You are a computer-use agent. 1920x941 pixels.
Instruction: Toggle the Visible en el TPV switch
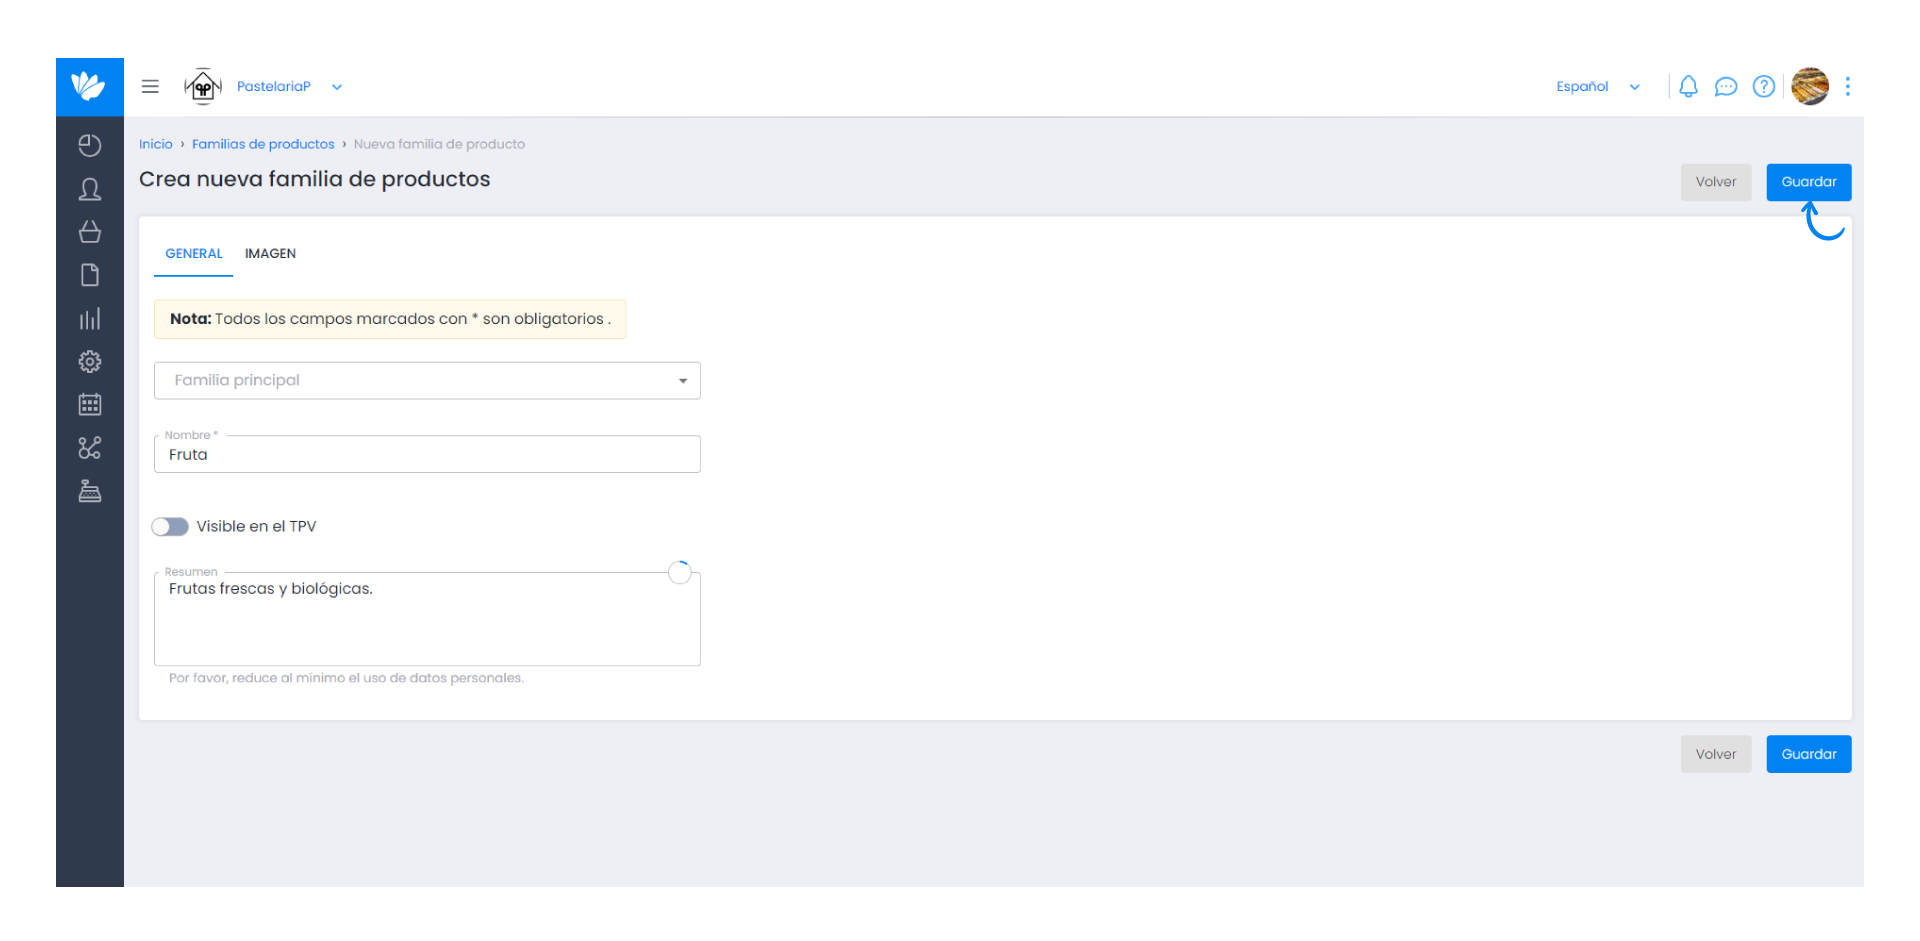(170, 527)
